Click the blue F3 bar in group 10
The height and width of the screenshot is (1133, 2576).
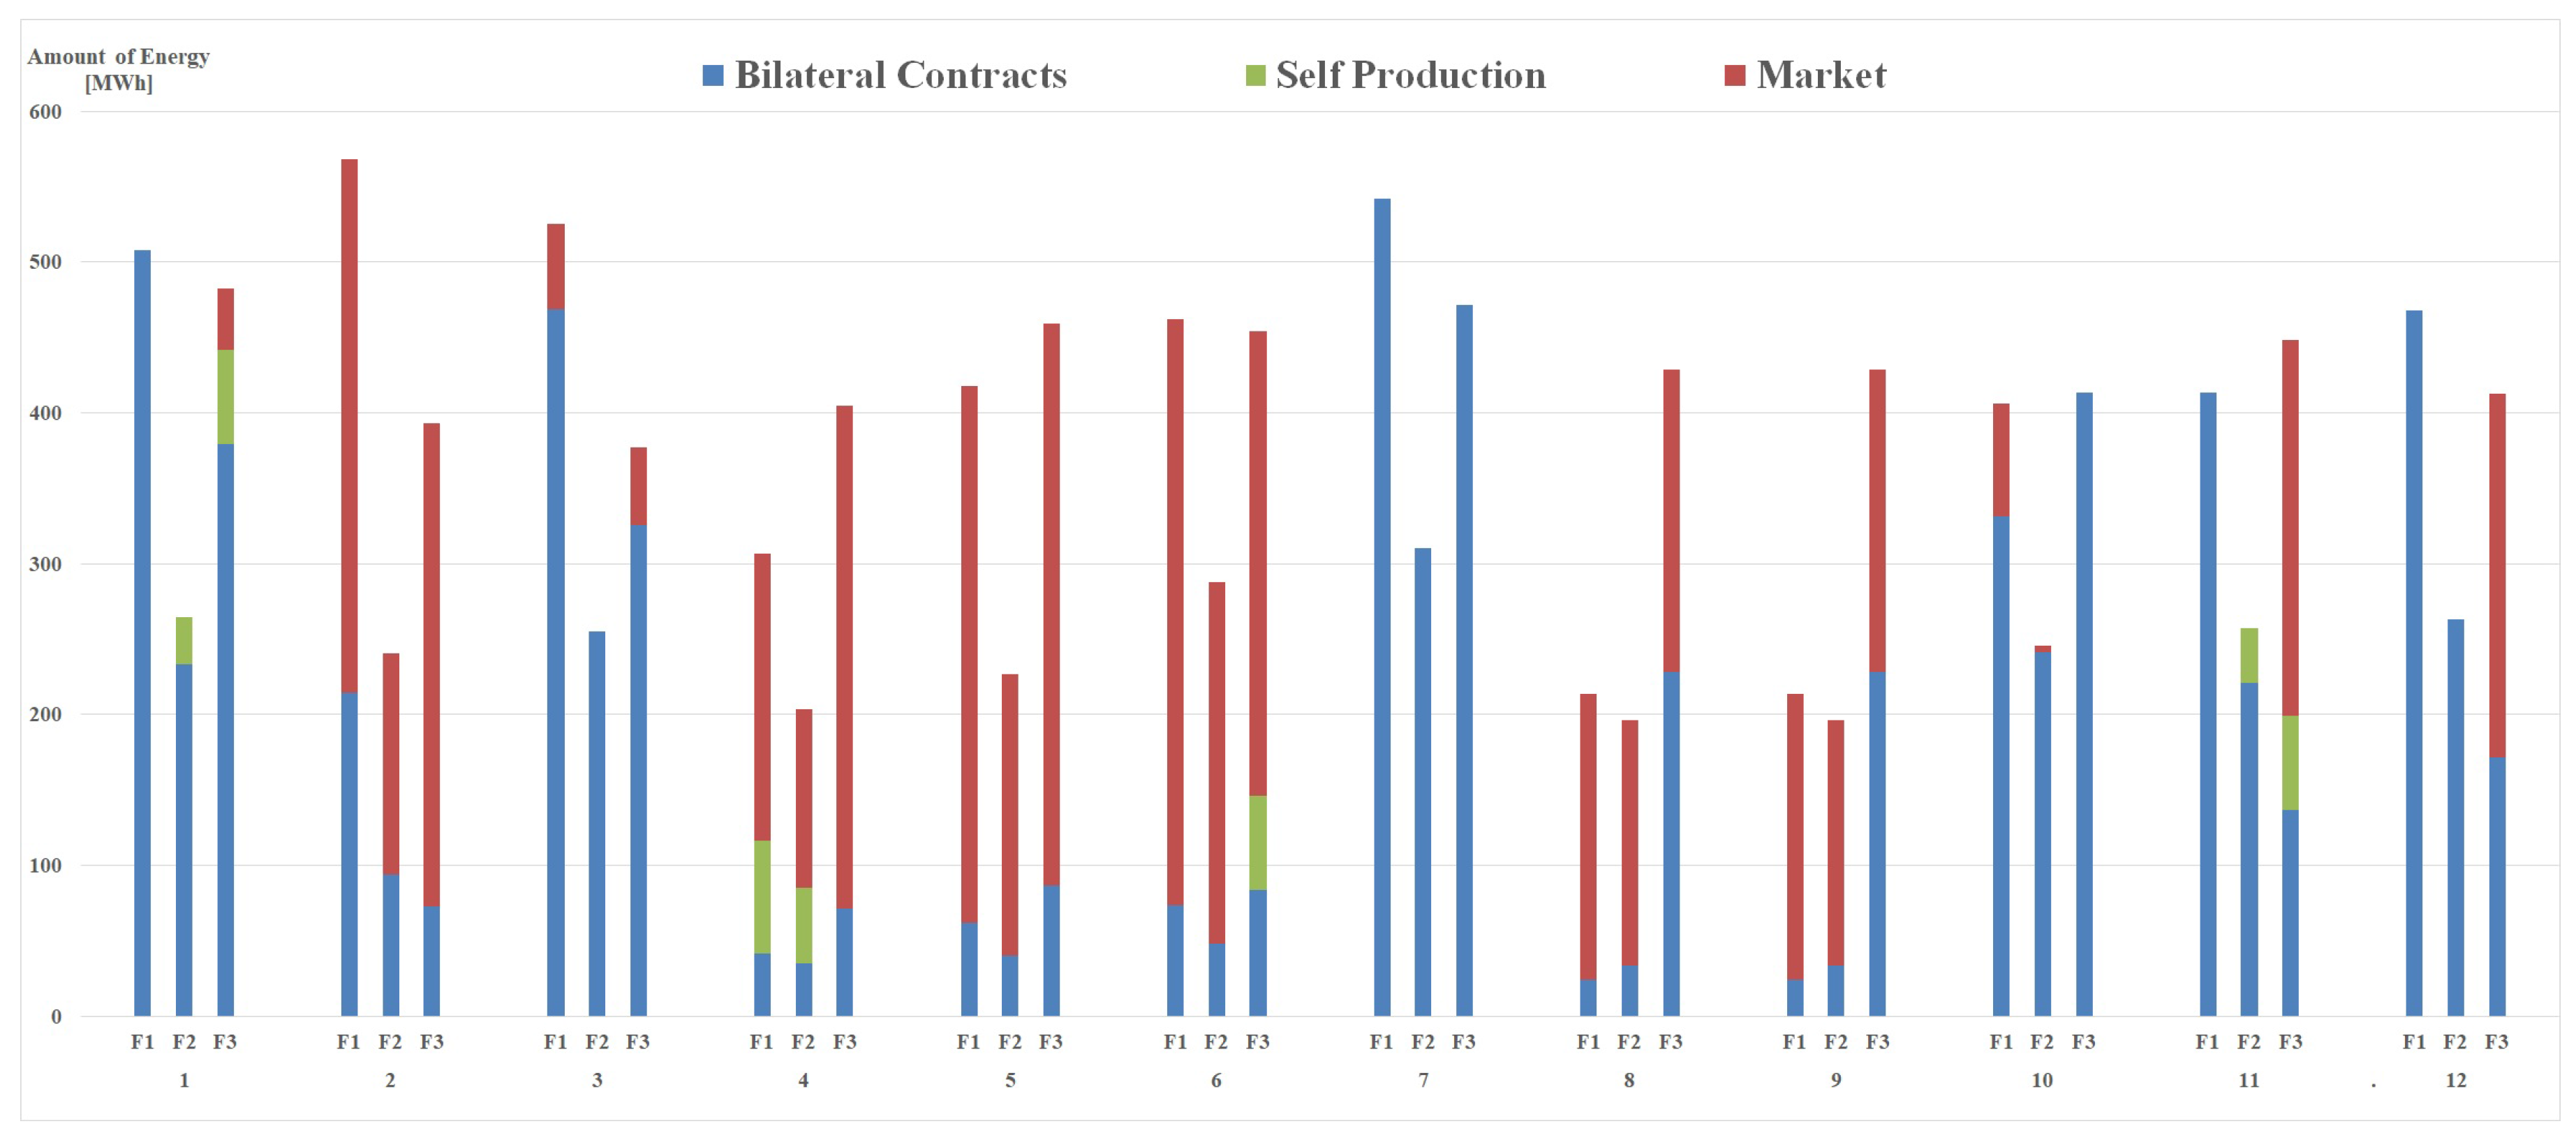(2084, 704)
